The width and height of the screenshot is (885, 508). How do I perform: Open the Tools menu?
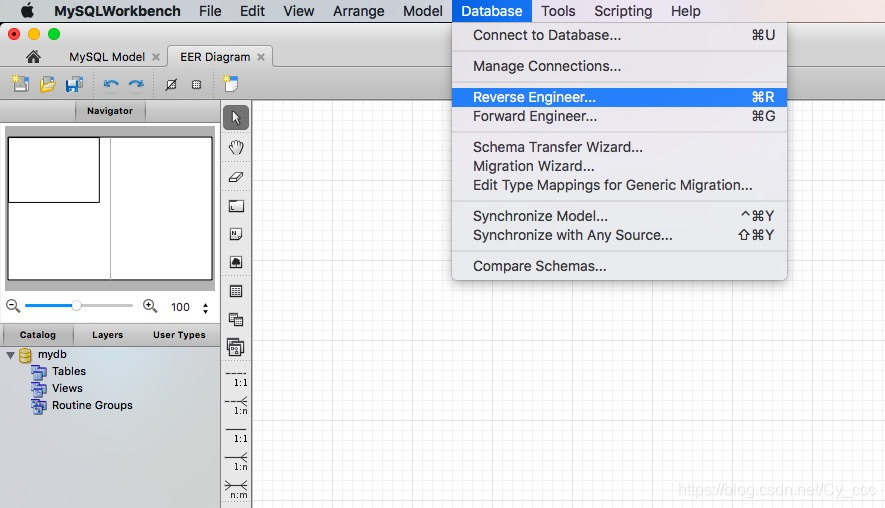click(x=558, y=11)
